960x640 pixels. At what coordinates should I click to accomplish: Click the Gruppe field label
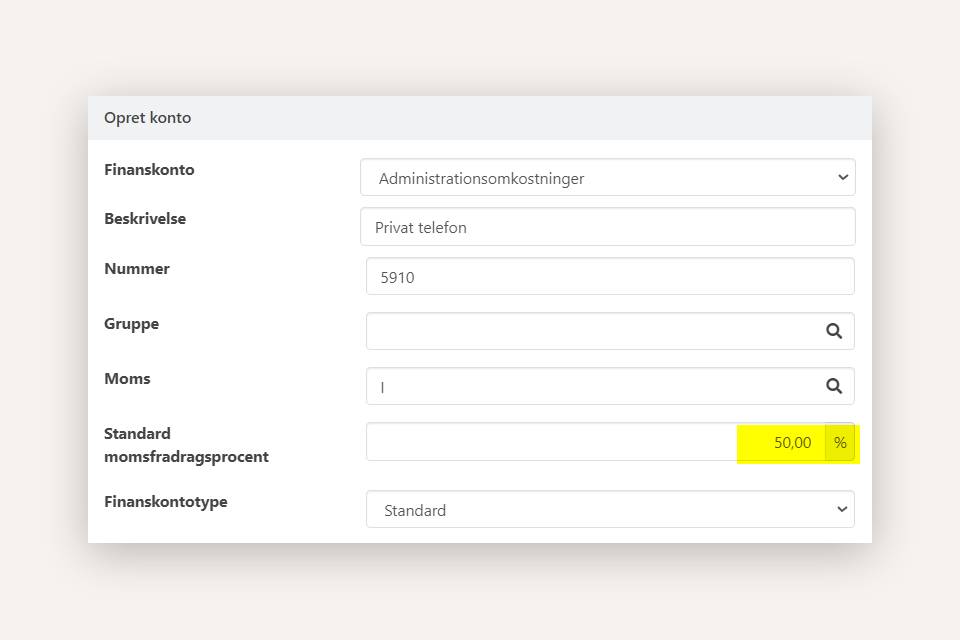point(131,324)
